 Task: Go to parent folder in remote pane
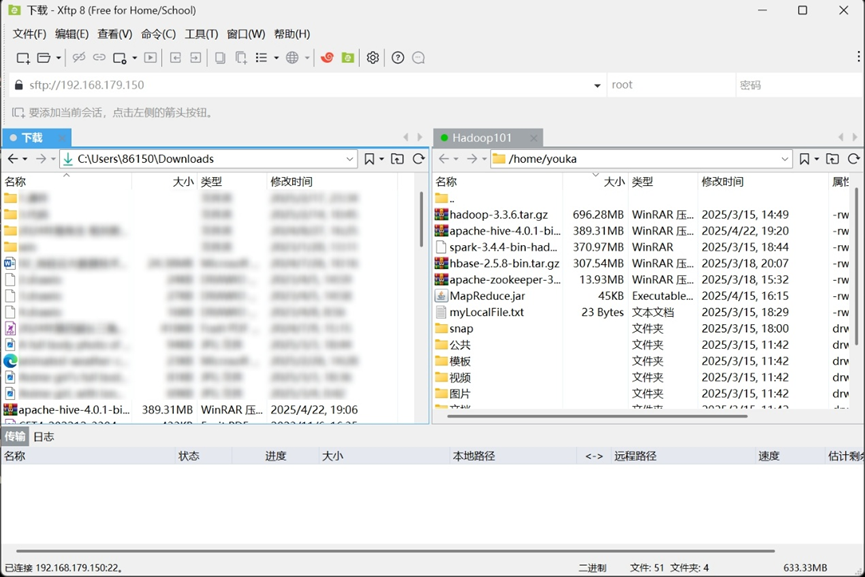pyautogui.click(x=832, y=159)
